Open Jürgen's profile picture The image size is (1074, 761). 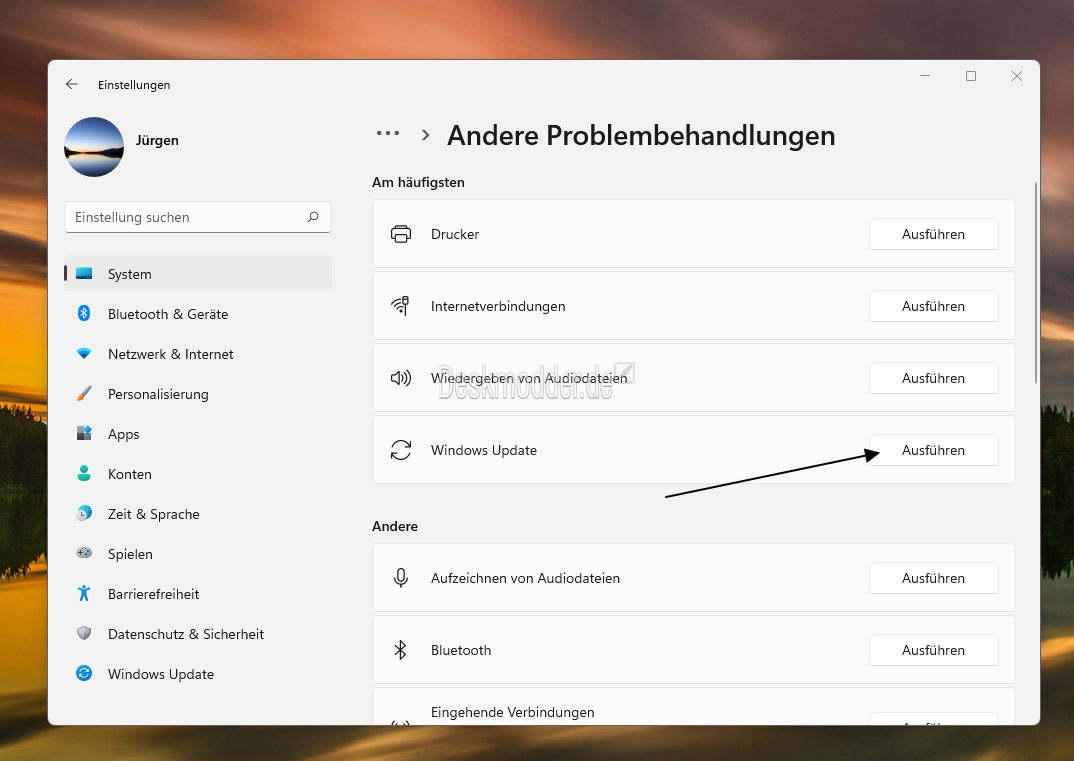coord(94,147)
